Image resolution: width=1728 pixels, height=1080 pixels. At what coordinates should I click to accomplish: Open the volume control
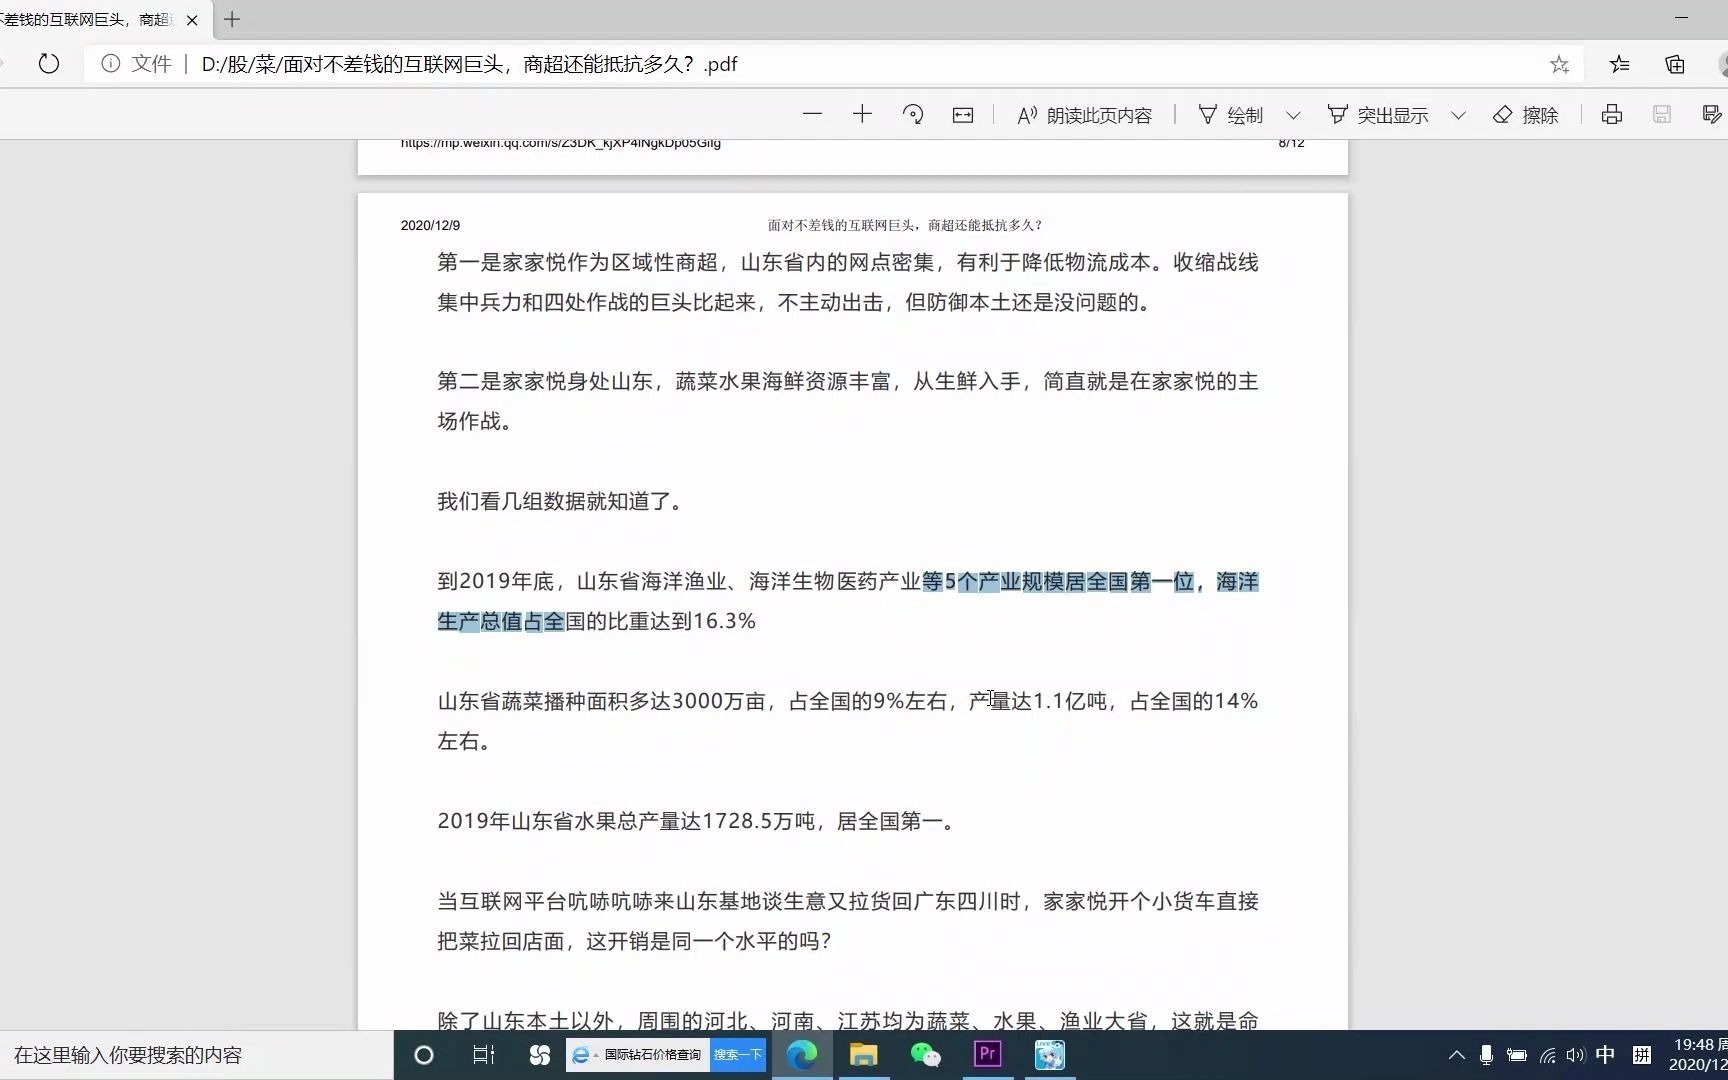[1576, 1055]
